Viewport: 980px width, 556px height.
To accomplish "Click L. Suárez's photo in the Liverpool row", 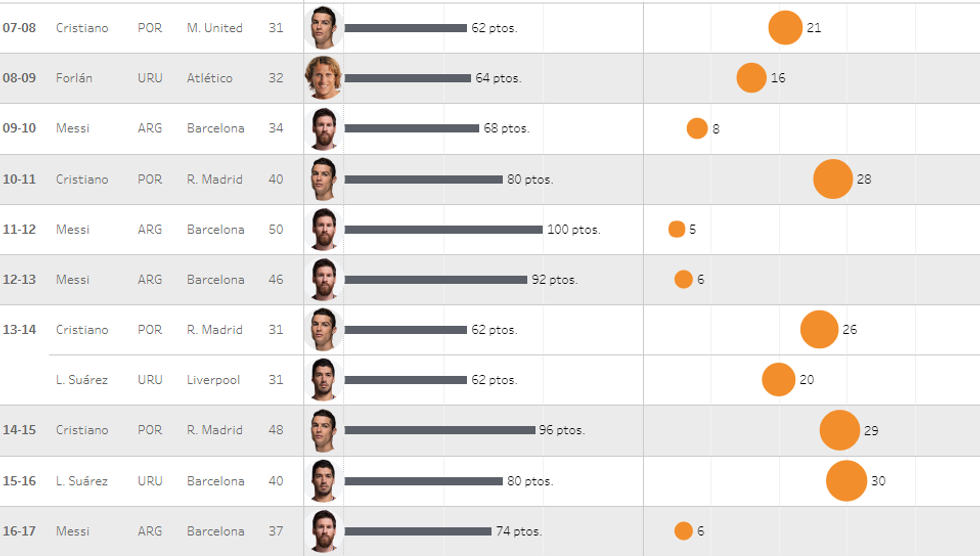I will [x=323, y=380].
